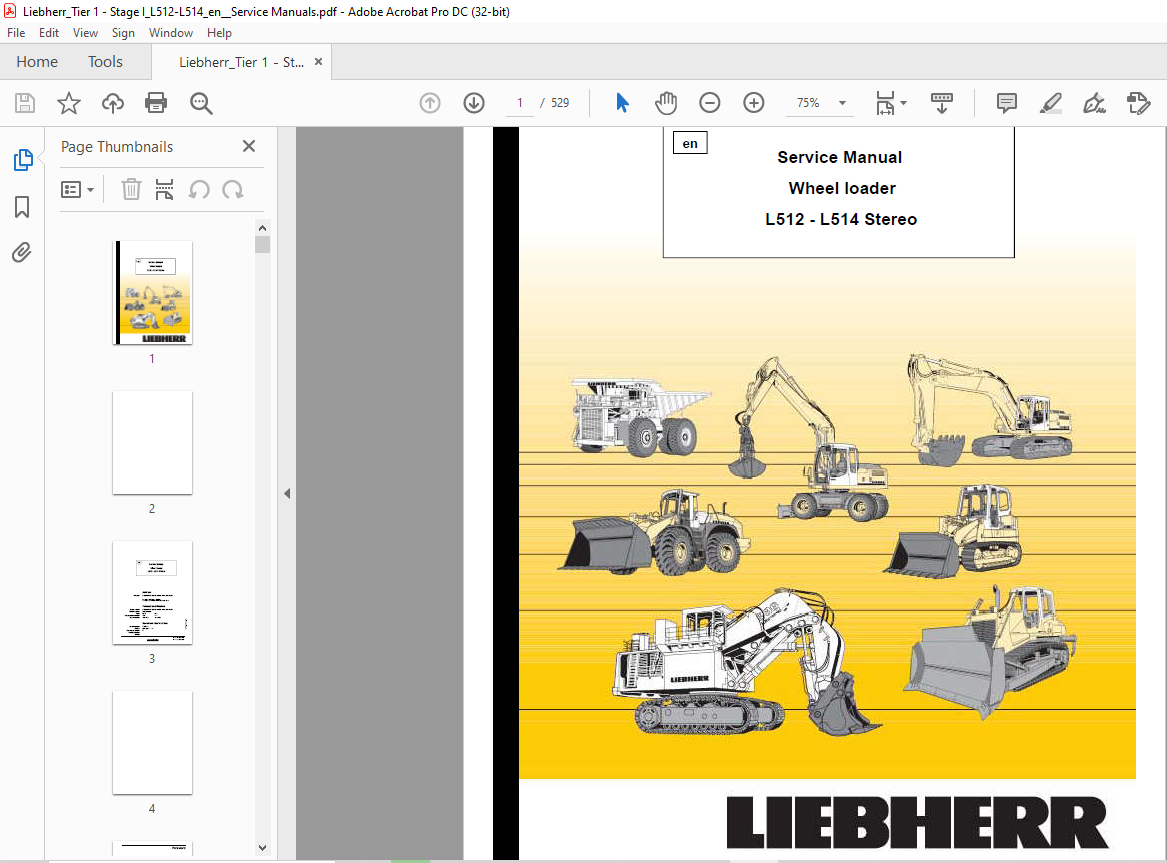Show Page Thumbnails sidebar icon
The image size is (1167, 863).
pos(23,159)
